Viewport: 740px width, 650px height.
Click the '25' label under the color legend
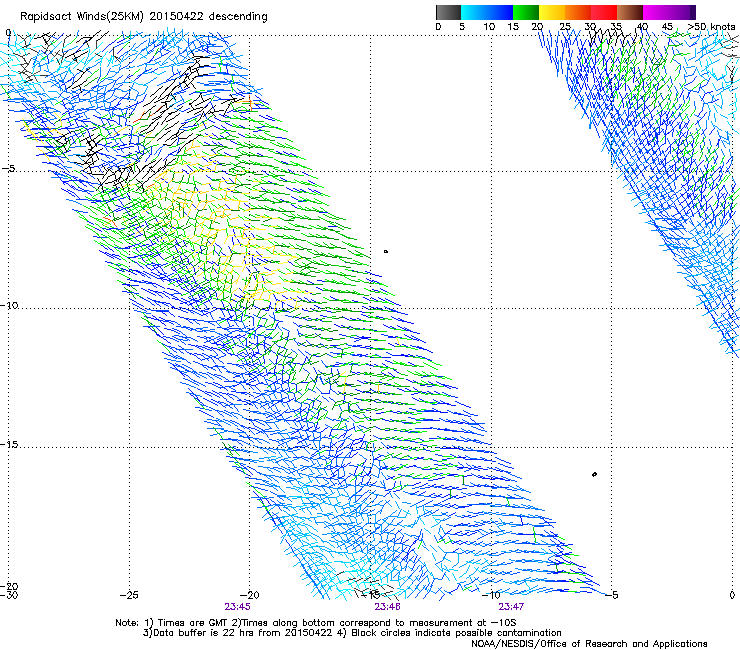tap(565, 27)
